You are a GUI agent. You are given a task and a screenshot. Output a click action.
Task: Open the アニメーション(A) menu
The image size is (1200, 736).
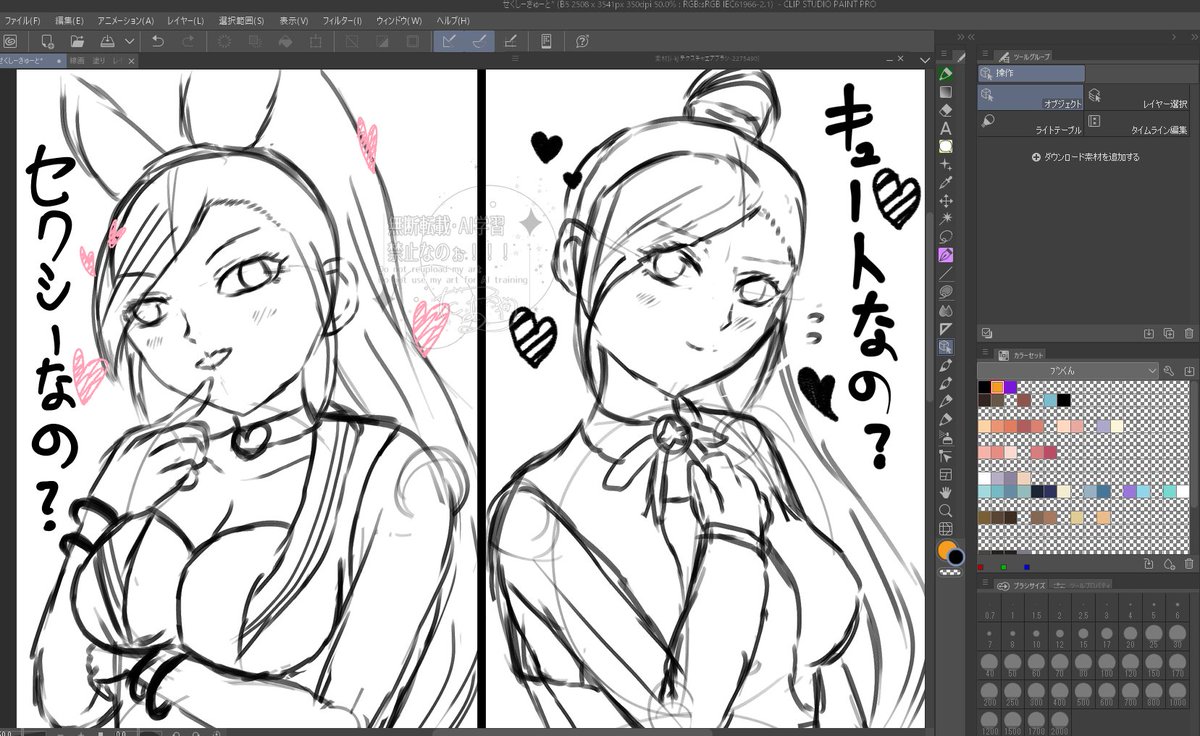click(x=126, y=20)
